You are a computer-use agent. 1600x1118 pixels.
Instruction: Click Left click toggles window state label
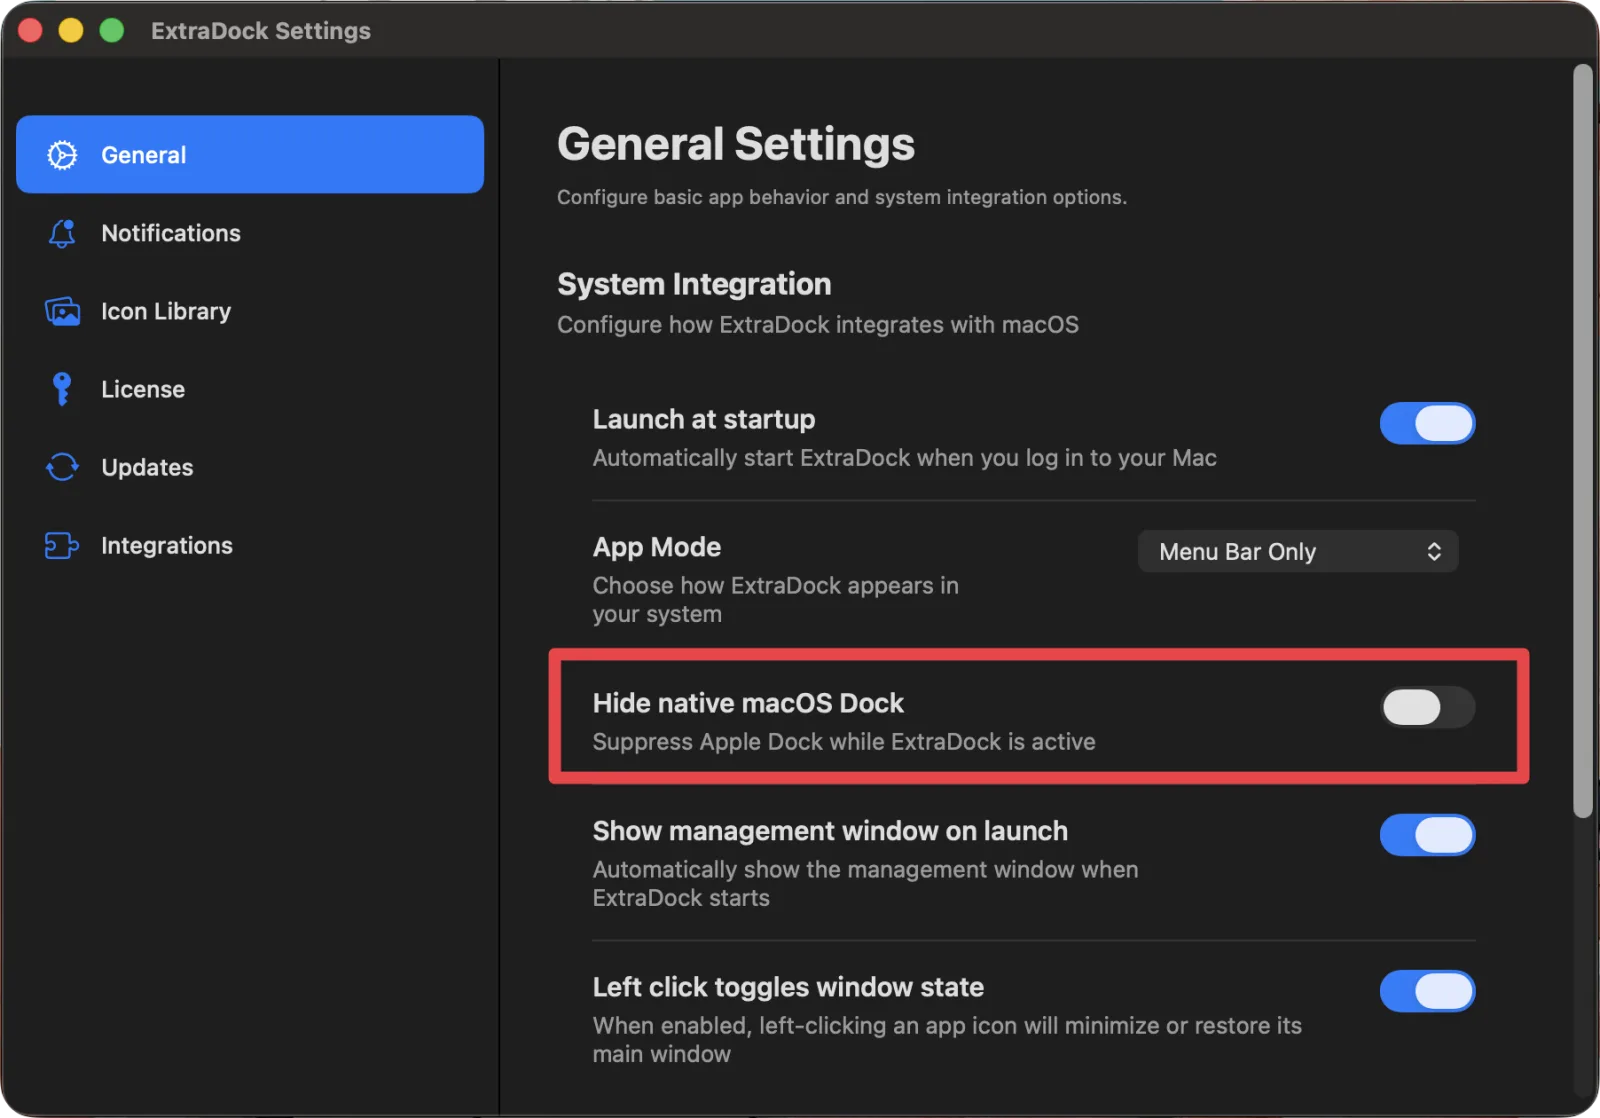click(788, 987)
